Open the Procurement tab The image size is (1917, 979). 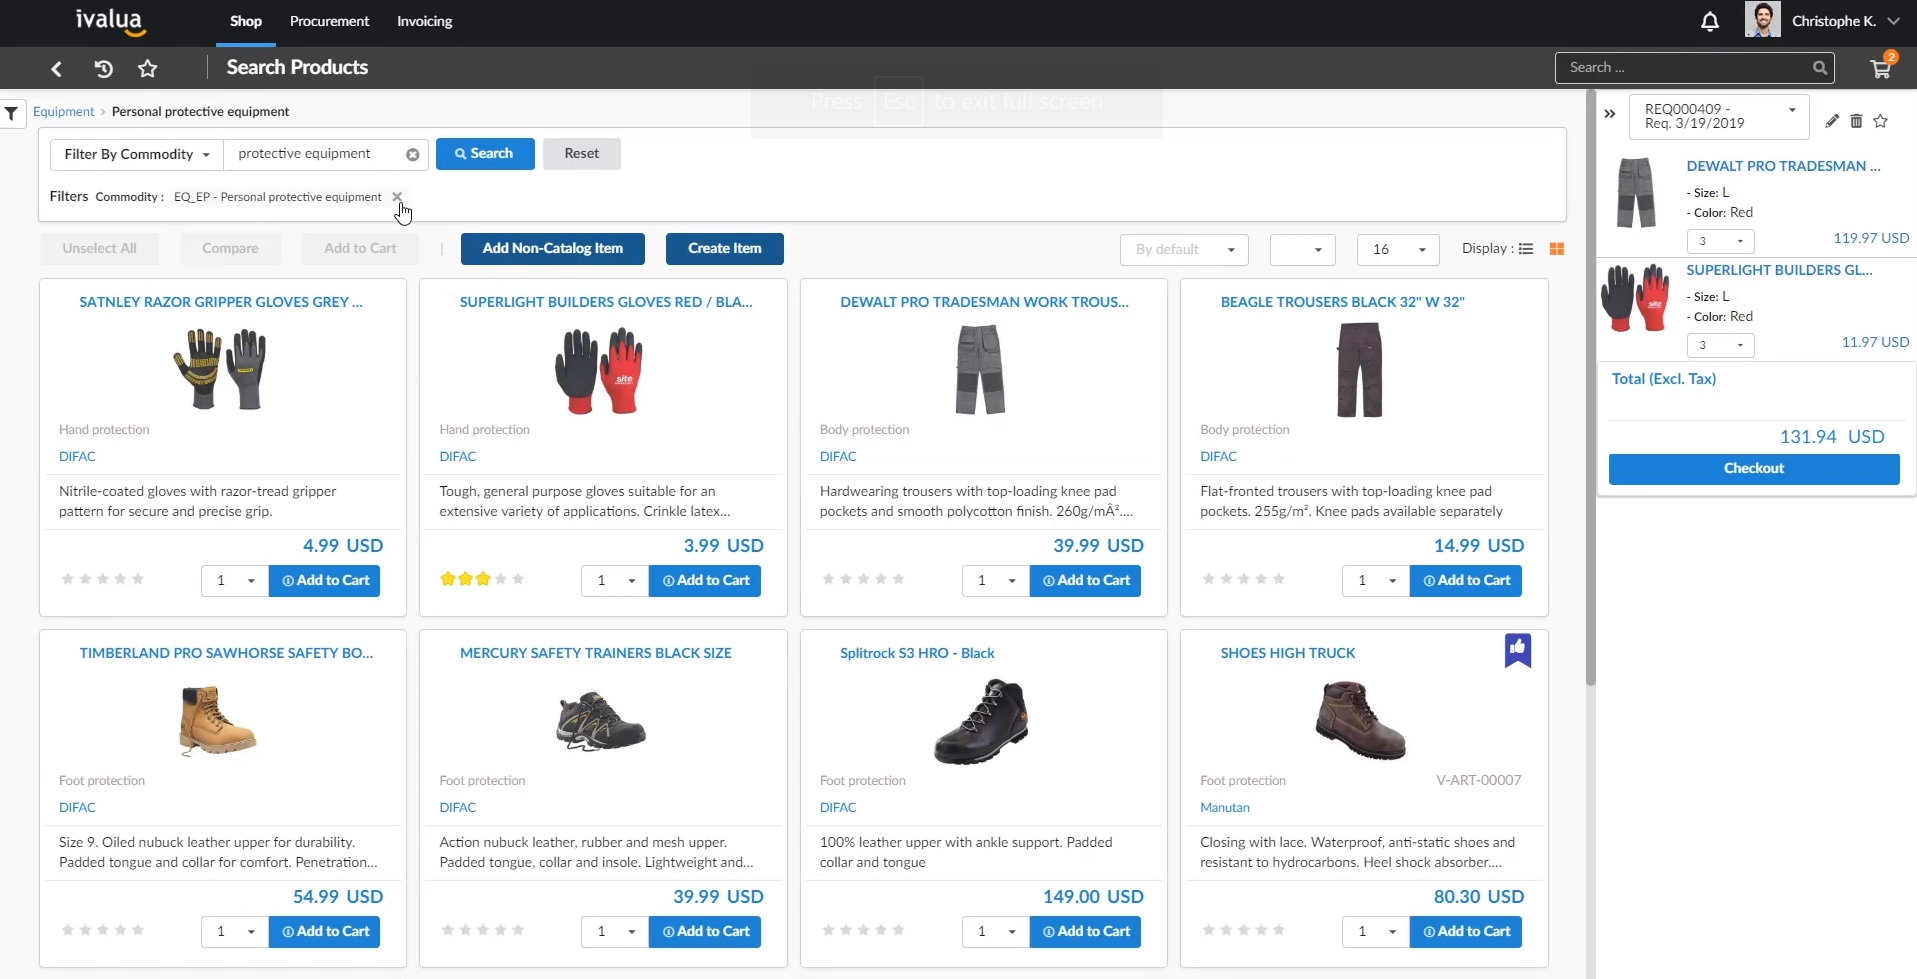click(329, 21)
